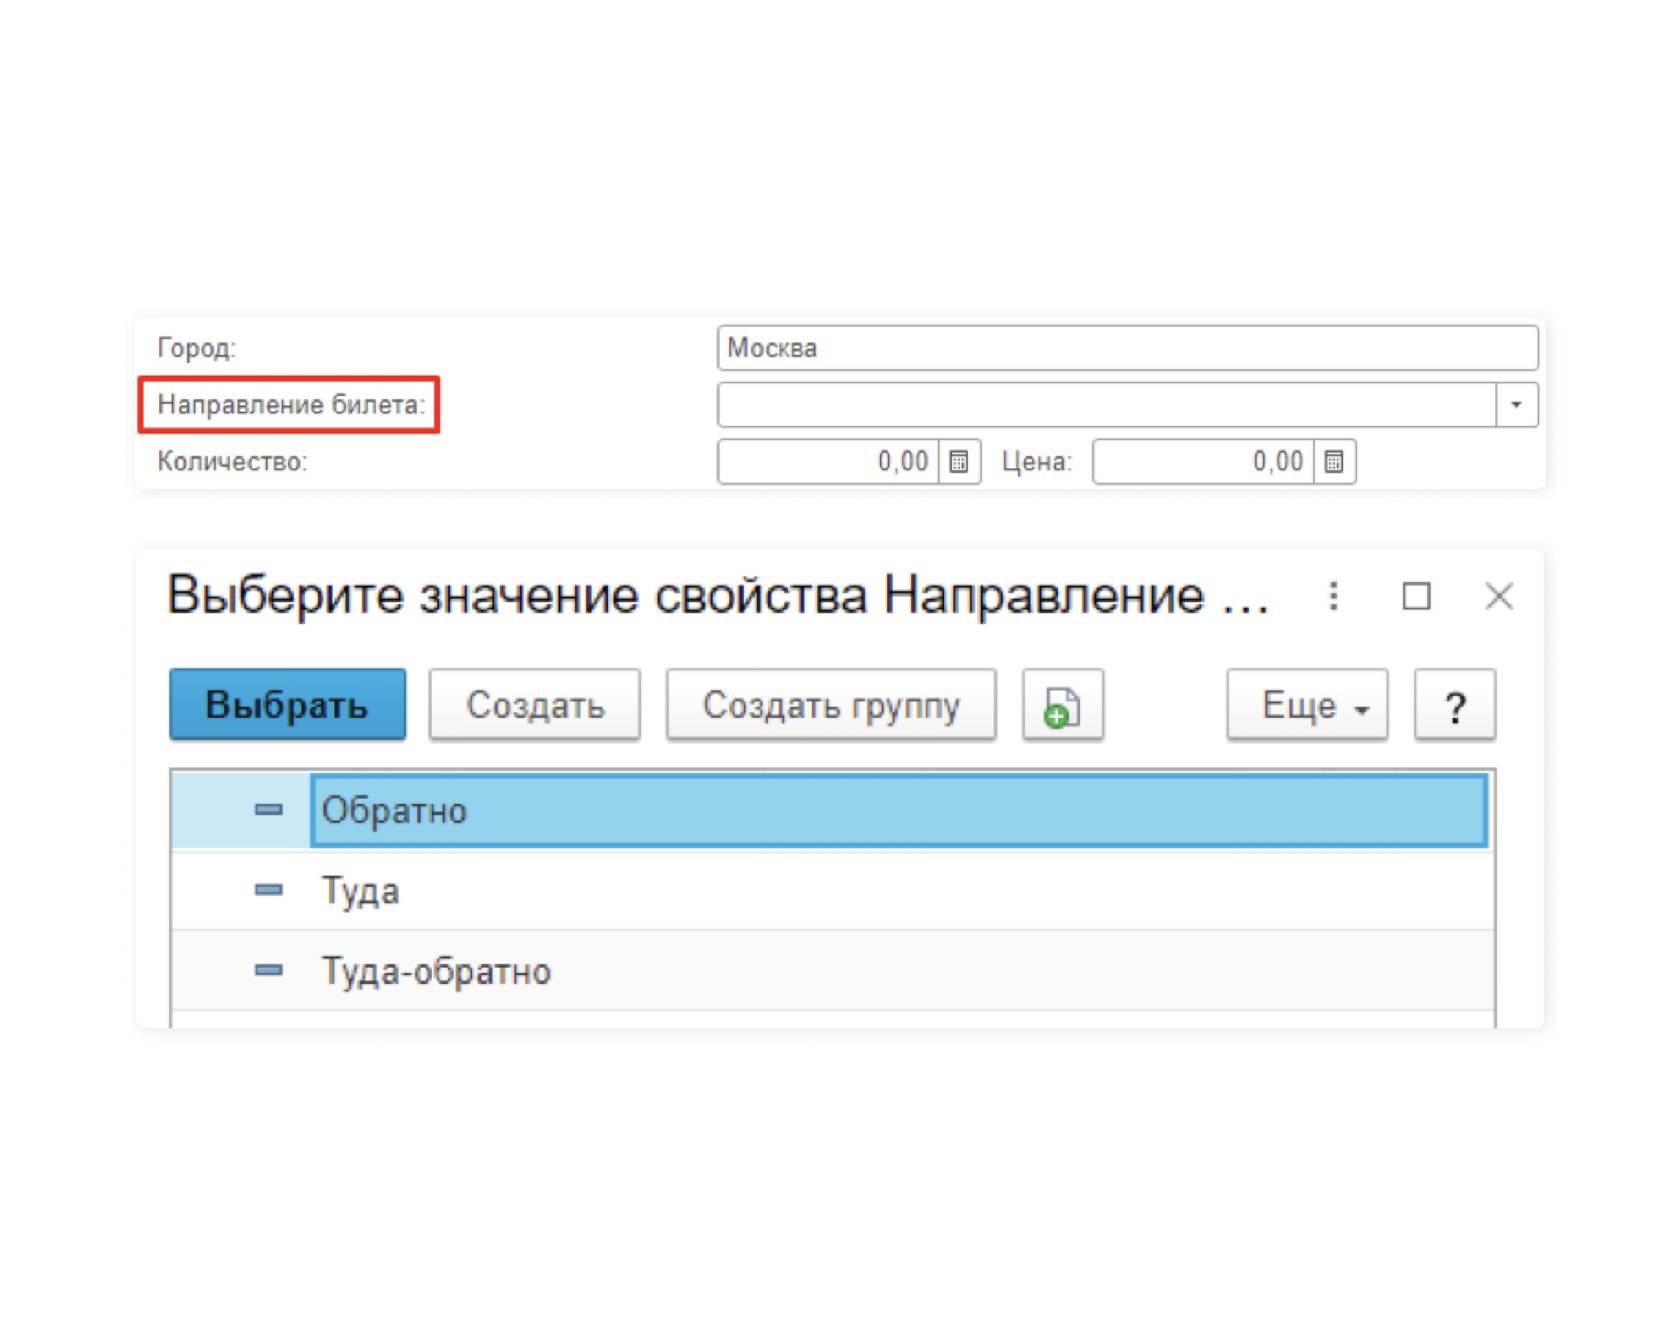Click the create-element-by-copying document icon
1680x1344 pixels.
1063,704
